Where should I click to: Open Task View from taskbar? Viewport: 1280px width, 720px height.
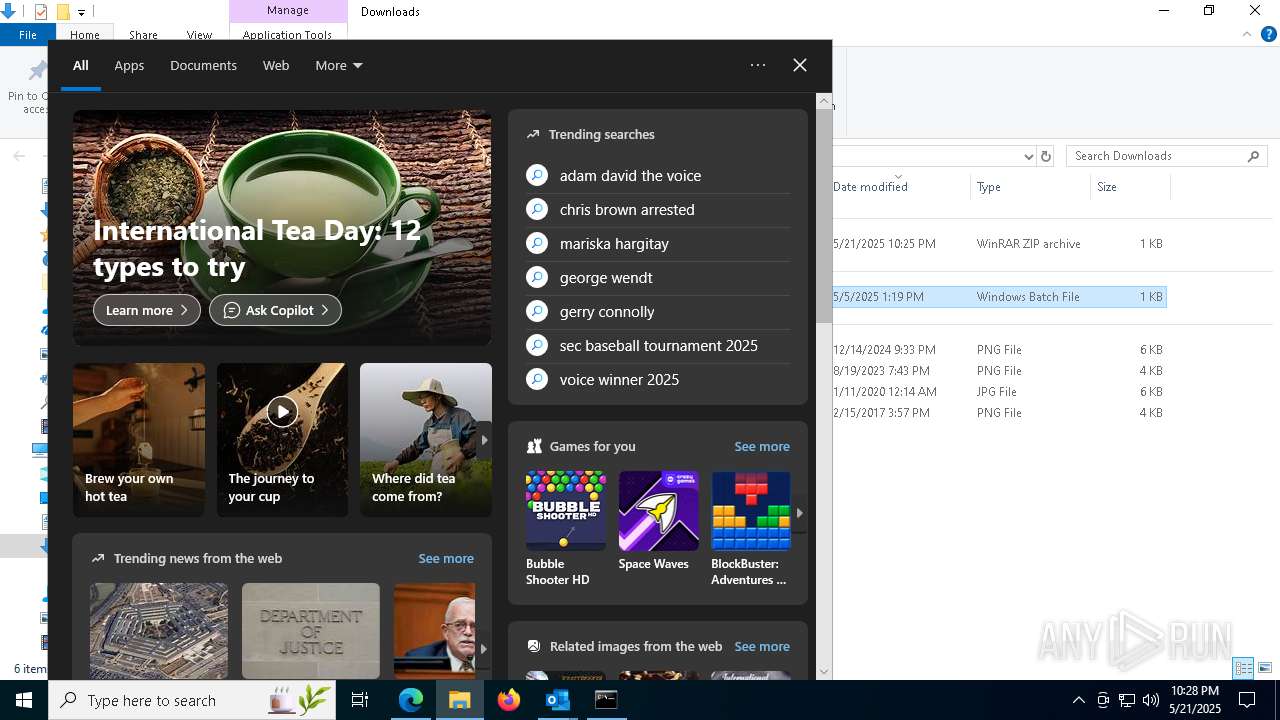coord(361,700)
